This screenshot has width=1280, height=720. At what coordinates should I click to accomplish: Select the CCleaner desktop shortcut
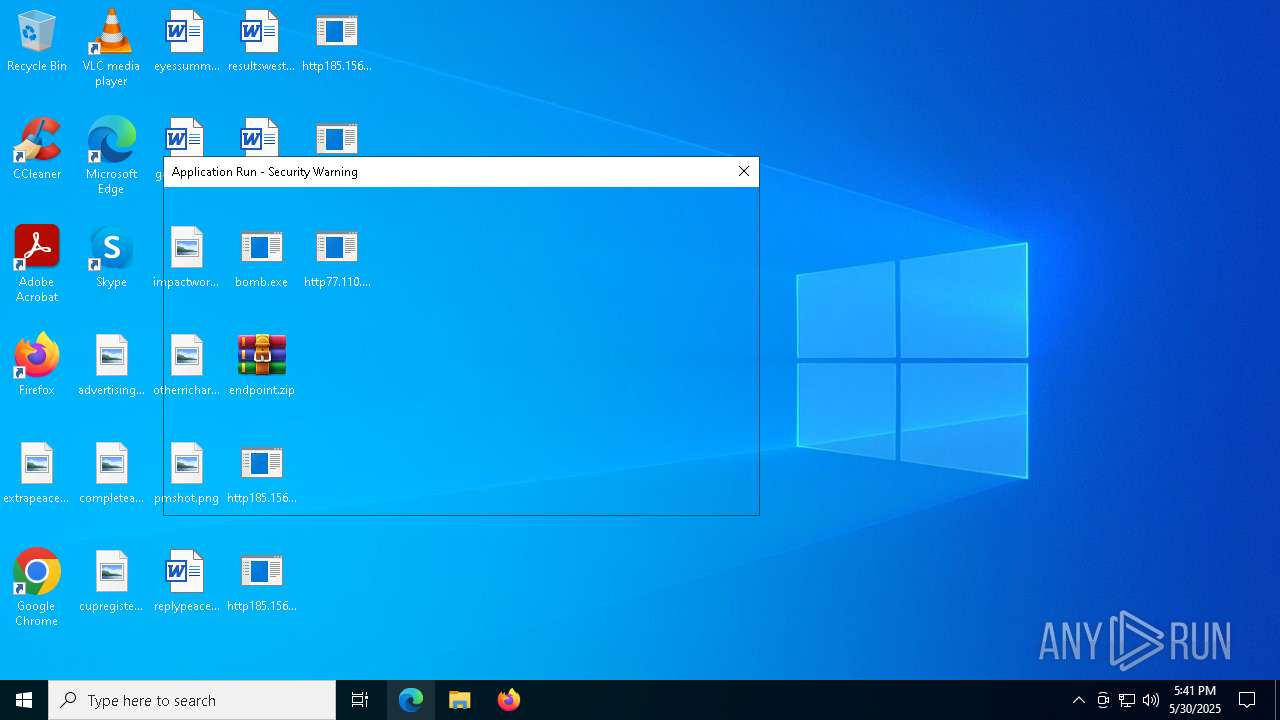point(37,150)
